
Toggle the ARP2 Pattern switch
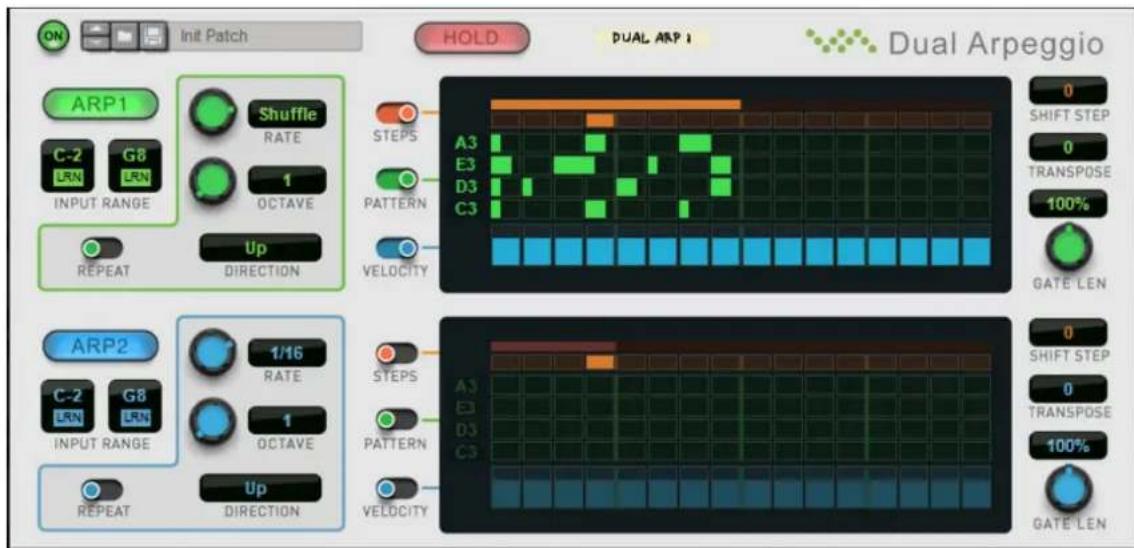(x=397, y=419)
